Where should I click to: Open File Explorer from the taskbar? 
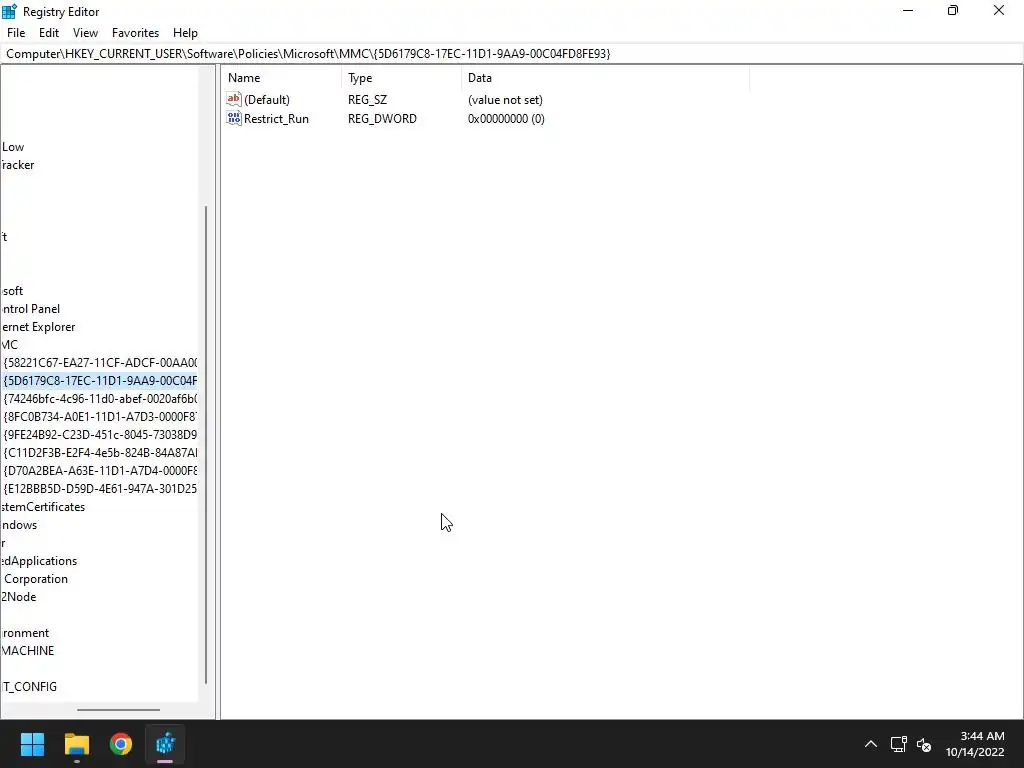(x=76, y=744)
